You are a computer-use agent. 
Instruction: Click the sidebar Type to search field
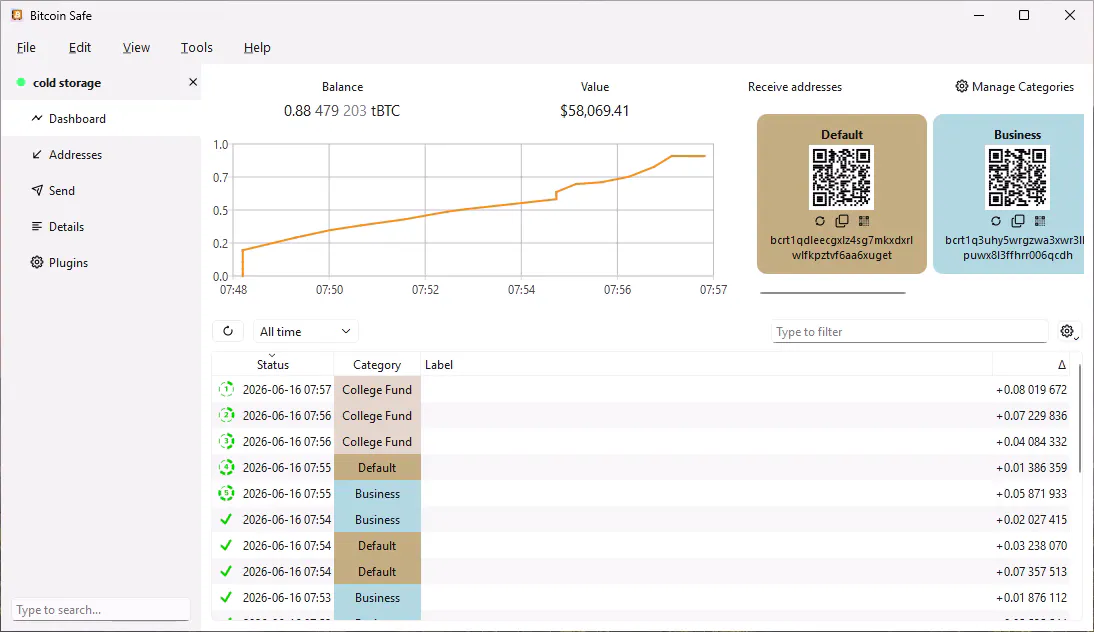(x=100, y=610)
